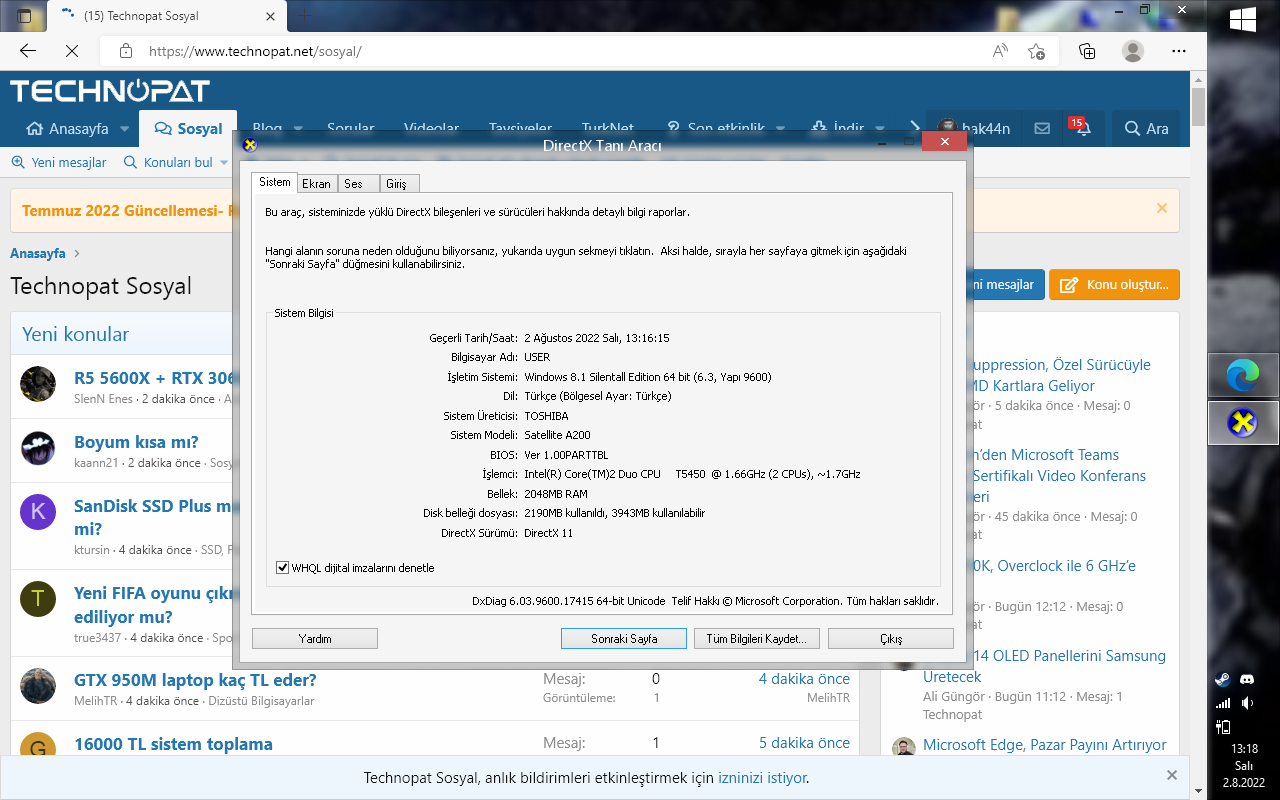
Task: Open the Anasayfa nav item
Action: point(68,128)
